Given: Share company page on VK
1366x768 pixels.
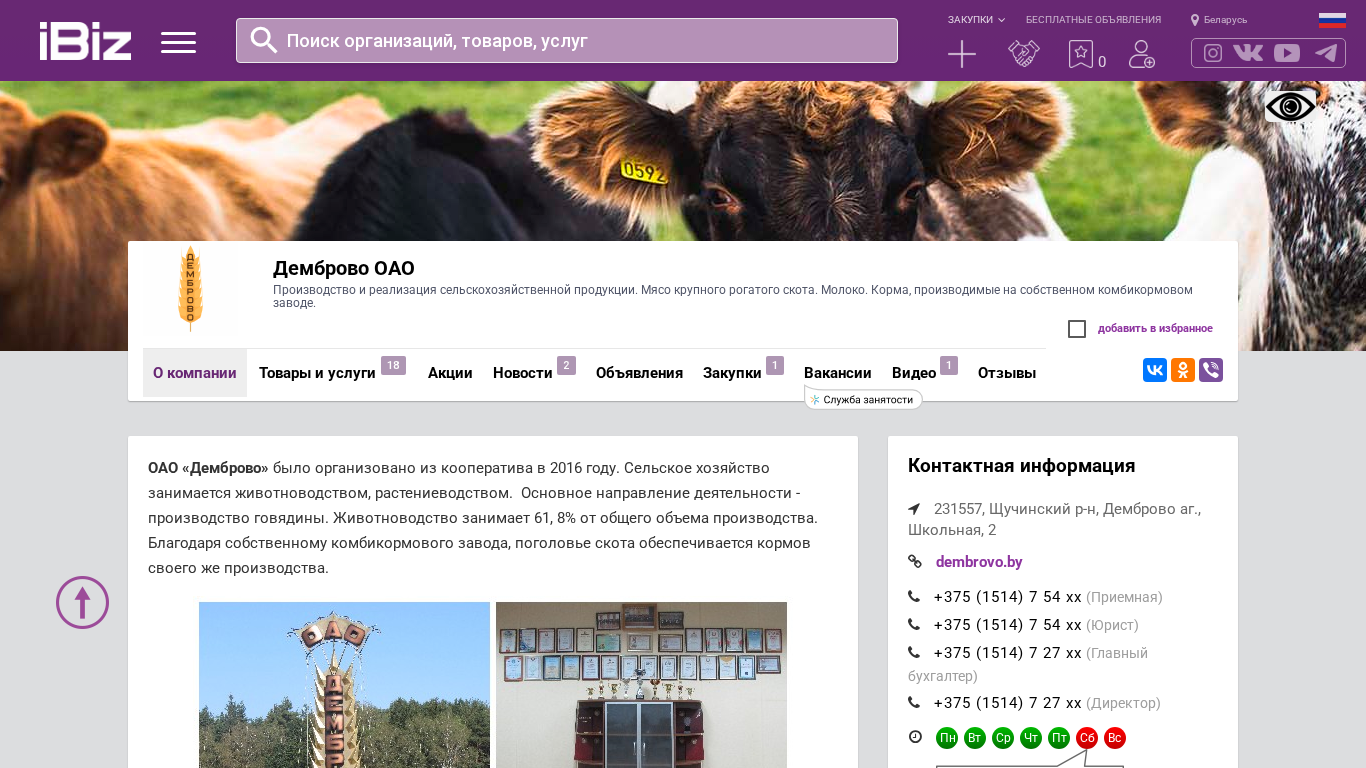Looking at the screenshot, I should [x=1155, y=370].
